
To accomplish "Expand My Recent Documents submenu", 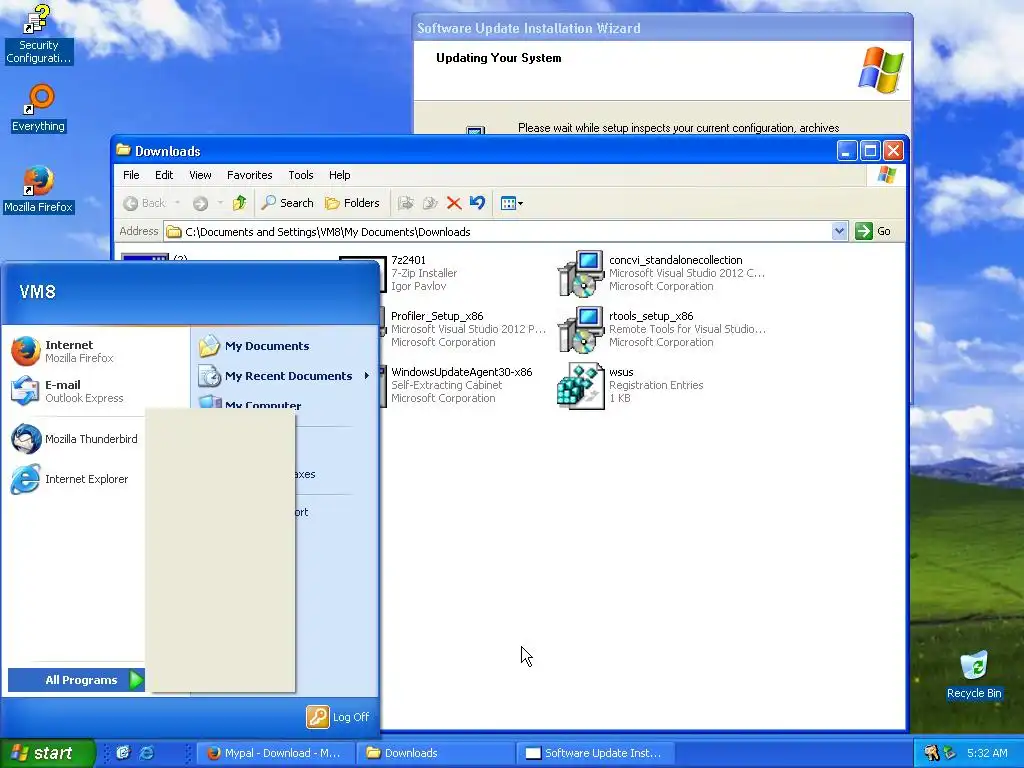I will [285, 376].
